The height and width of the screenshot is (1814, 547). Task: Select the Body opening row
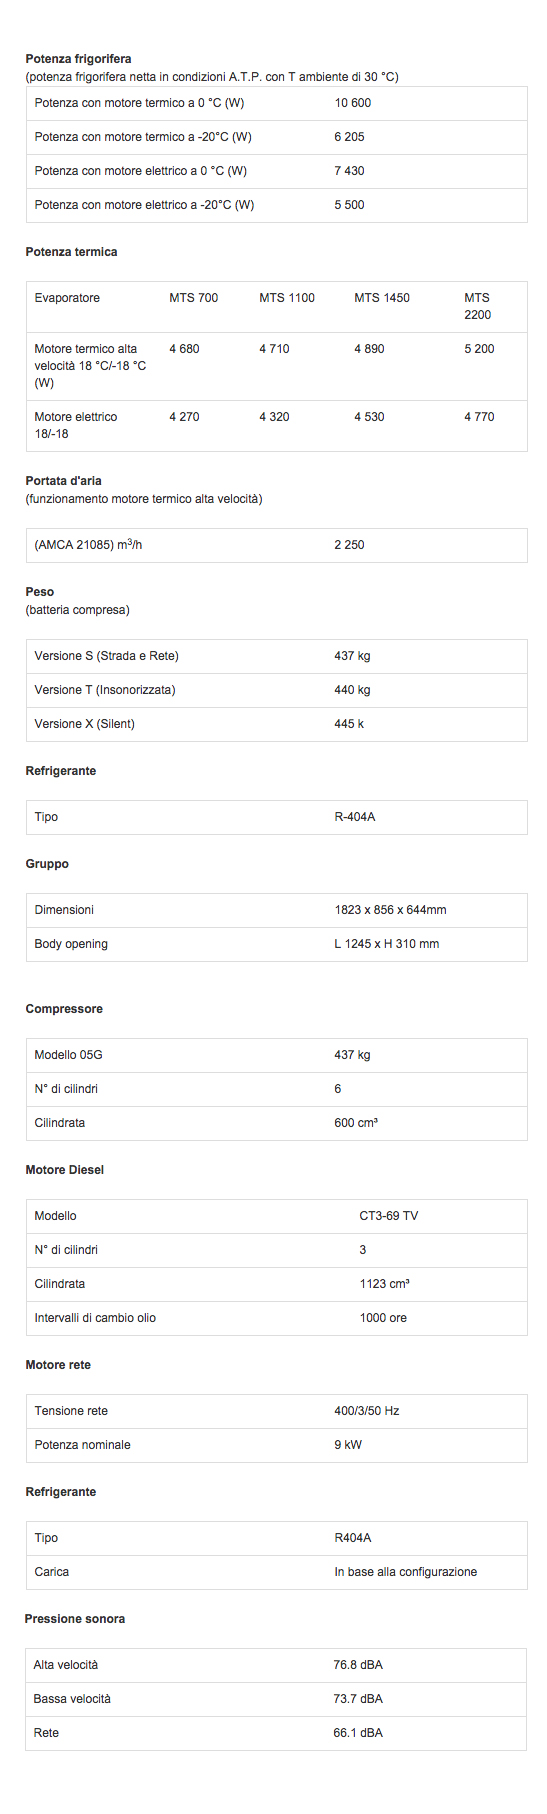tap(276, 944)
